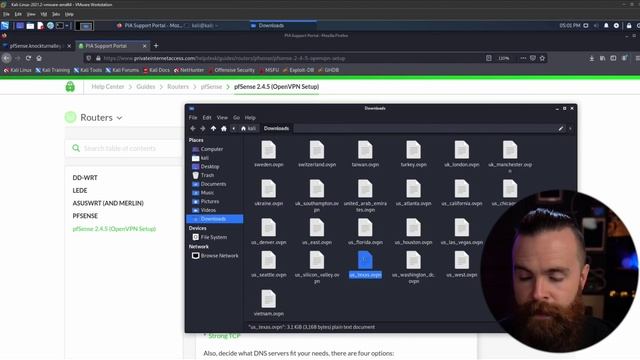Click Help Center in breadcrumb

click(x=108, y=87)
